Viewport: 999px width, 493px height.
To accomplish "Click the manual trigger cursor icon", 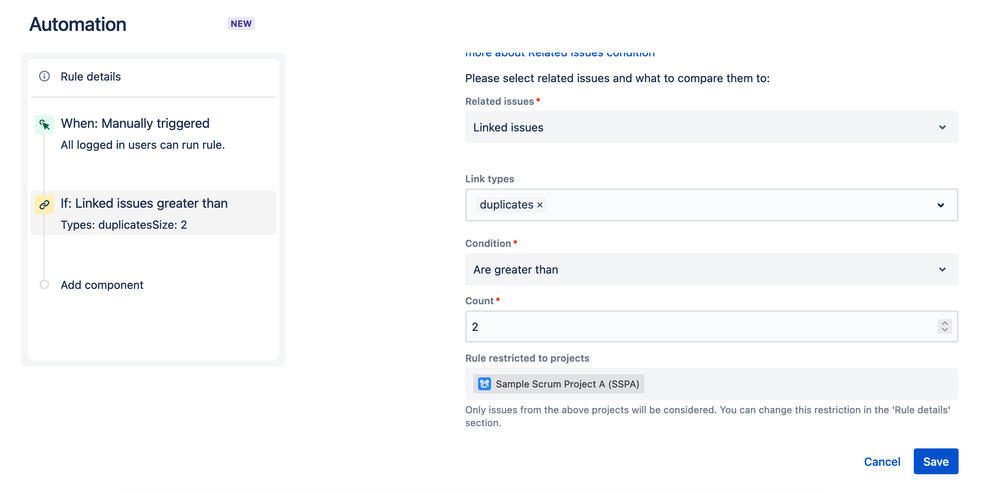I will coord(44,124).
